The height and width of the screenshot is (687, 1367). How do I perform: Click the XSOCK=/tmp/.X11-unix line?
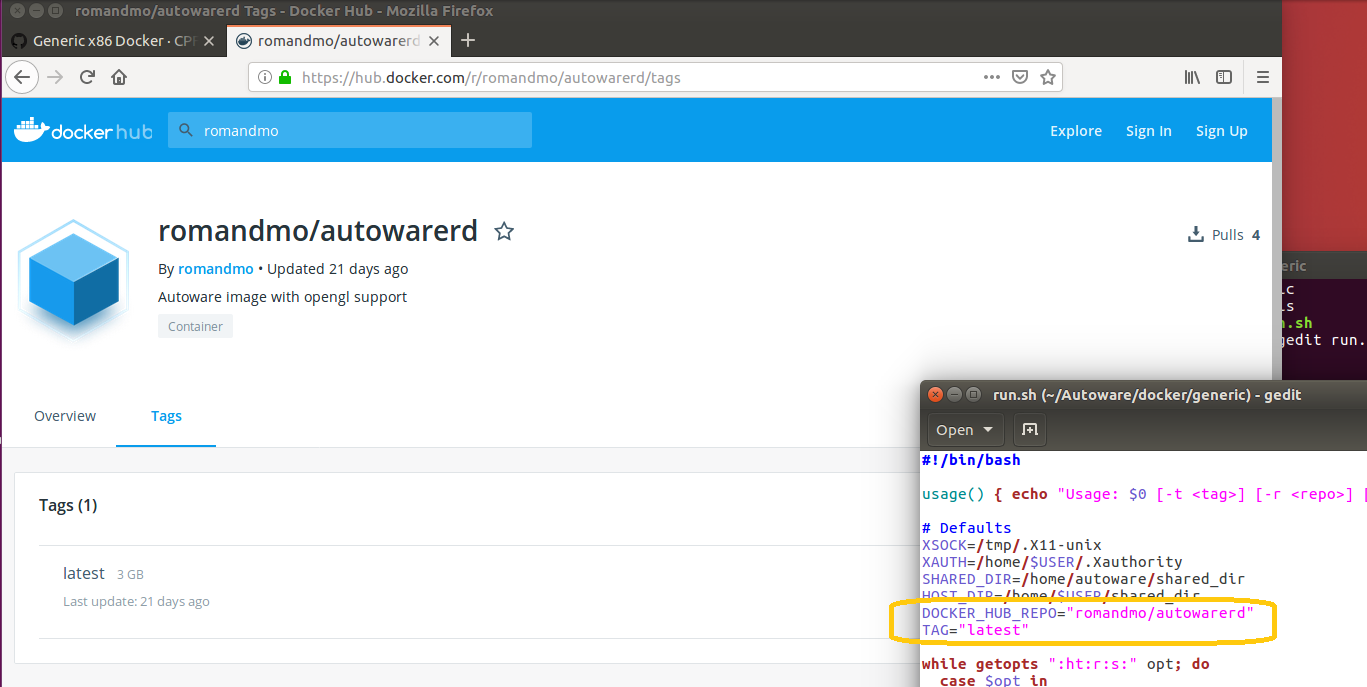pos(1012,545)
